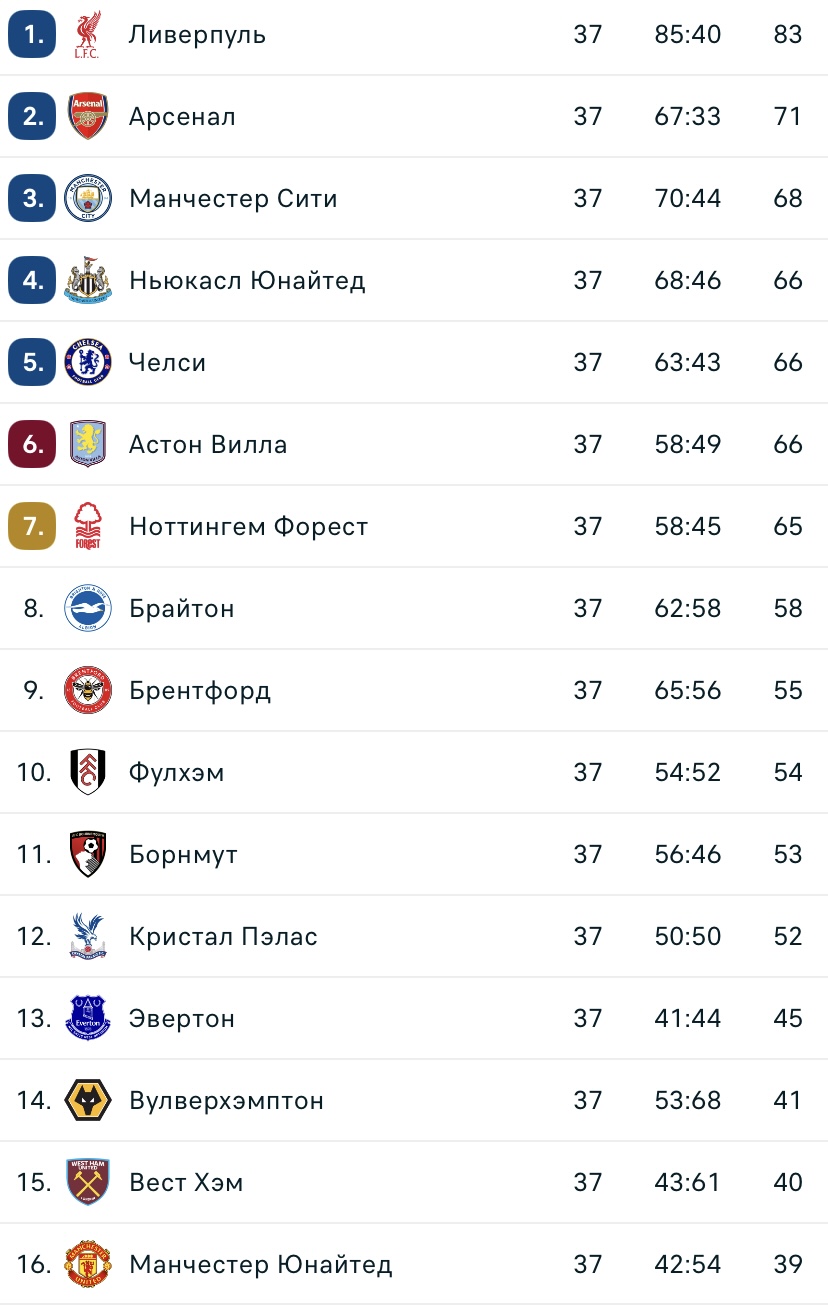This screenshot has width=828, height=1305.
Task: Select the Вест Хэм team name
Action: point(186,1183)
